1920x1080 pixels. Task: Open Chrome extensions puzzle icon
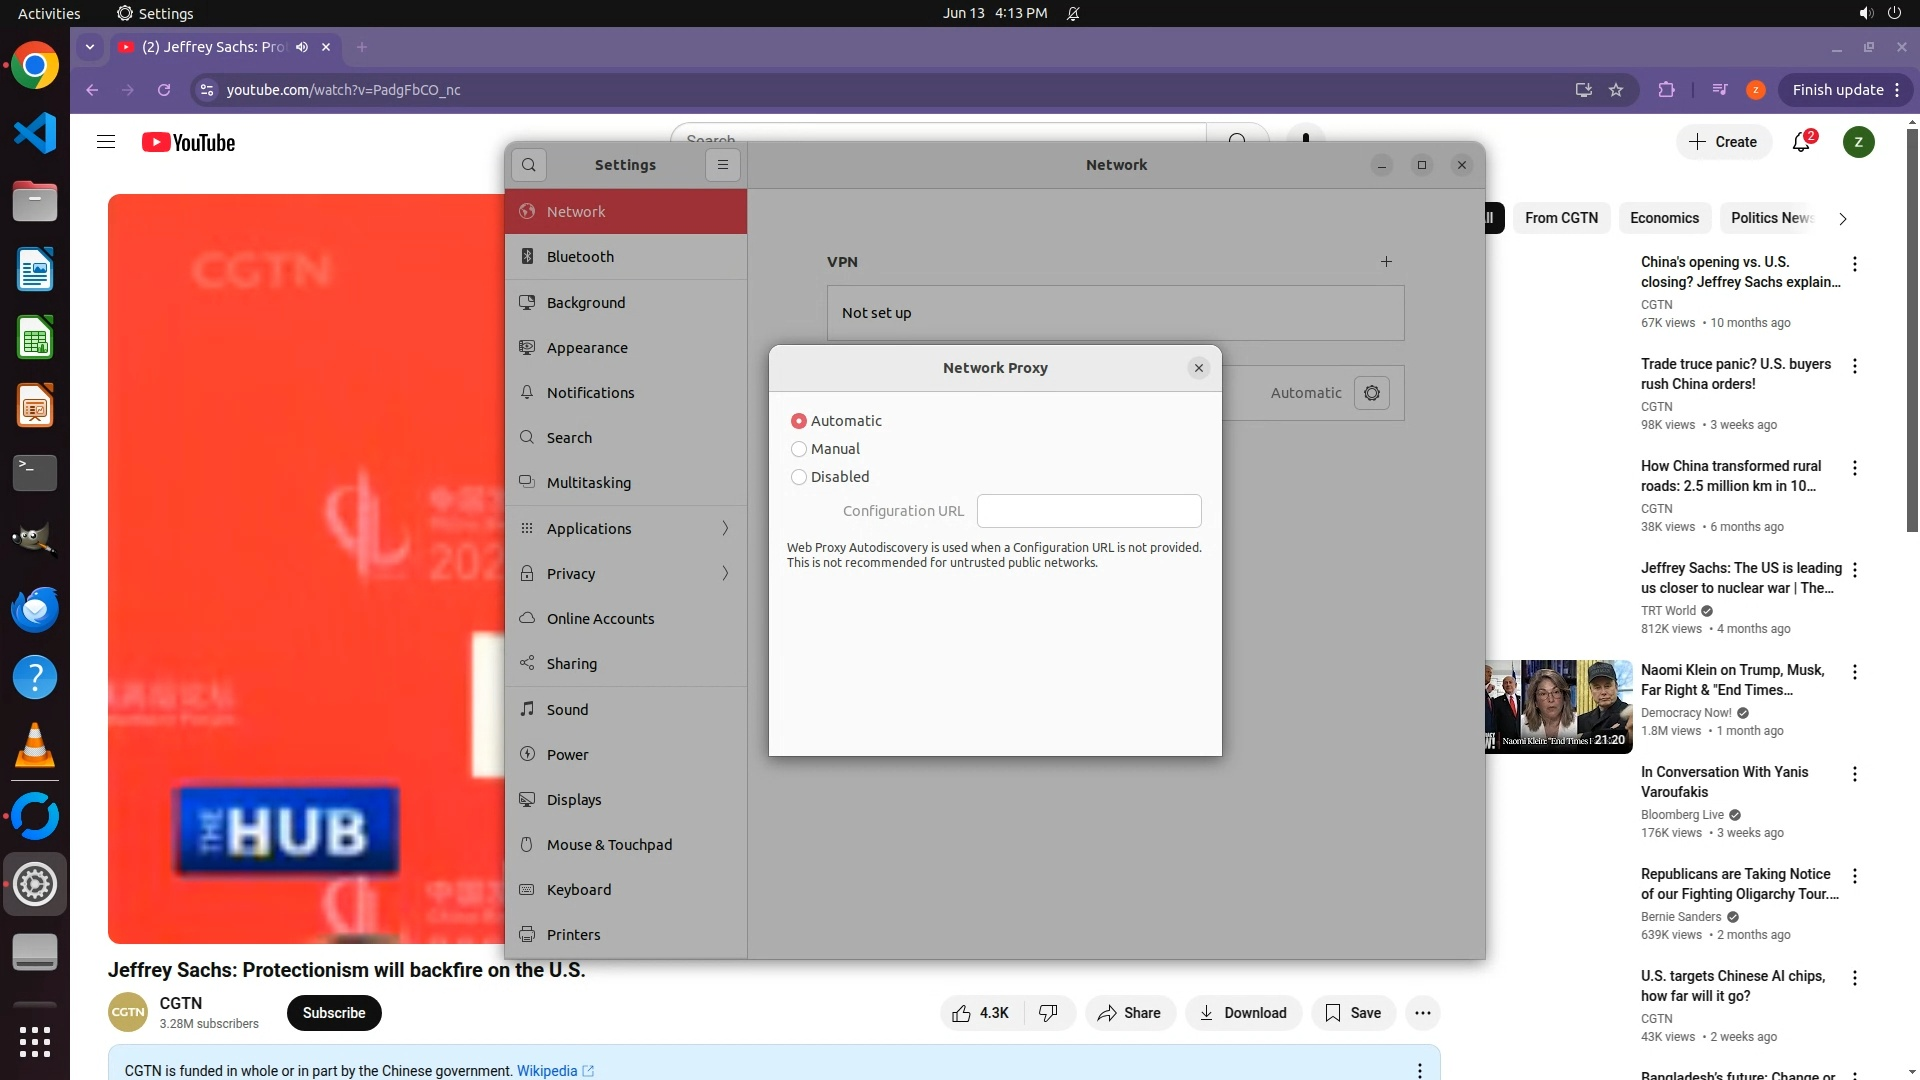pos(1666,90)
